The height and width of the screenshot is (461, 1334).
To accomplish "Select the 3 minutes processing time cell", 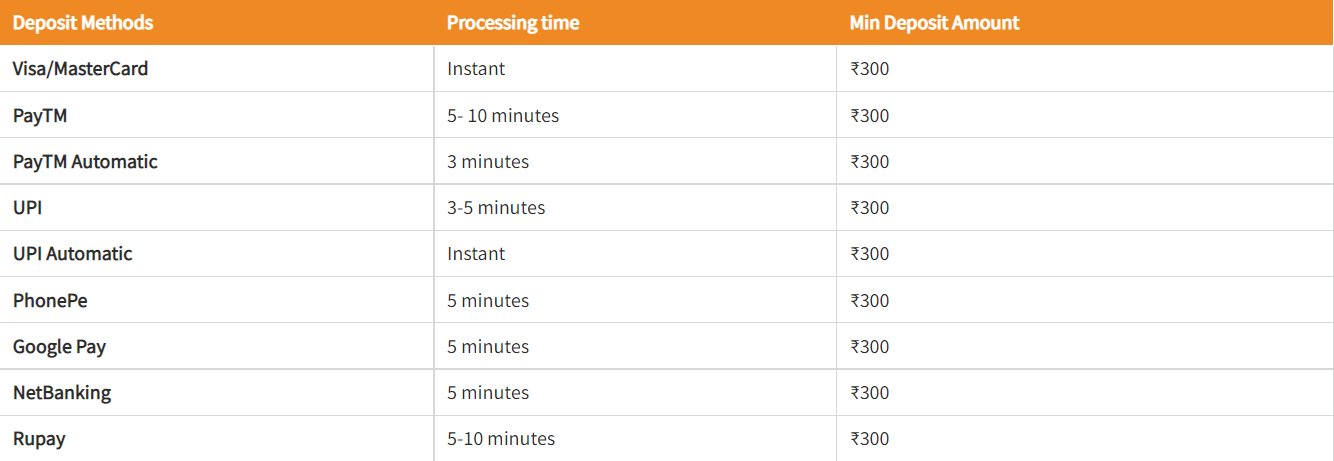I will point(488,161).
